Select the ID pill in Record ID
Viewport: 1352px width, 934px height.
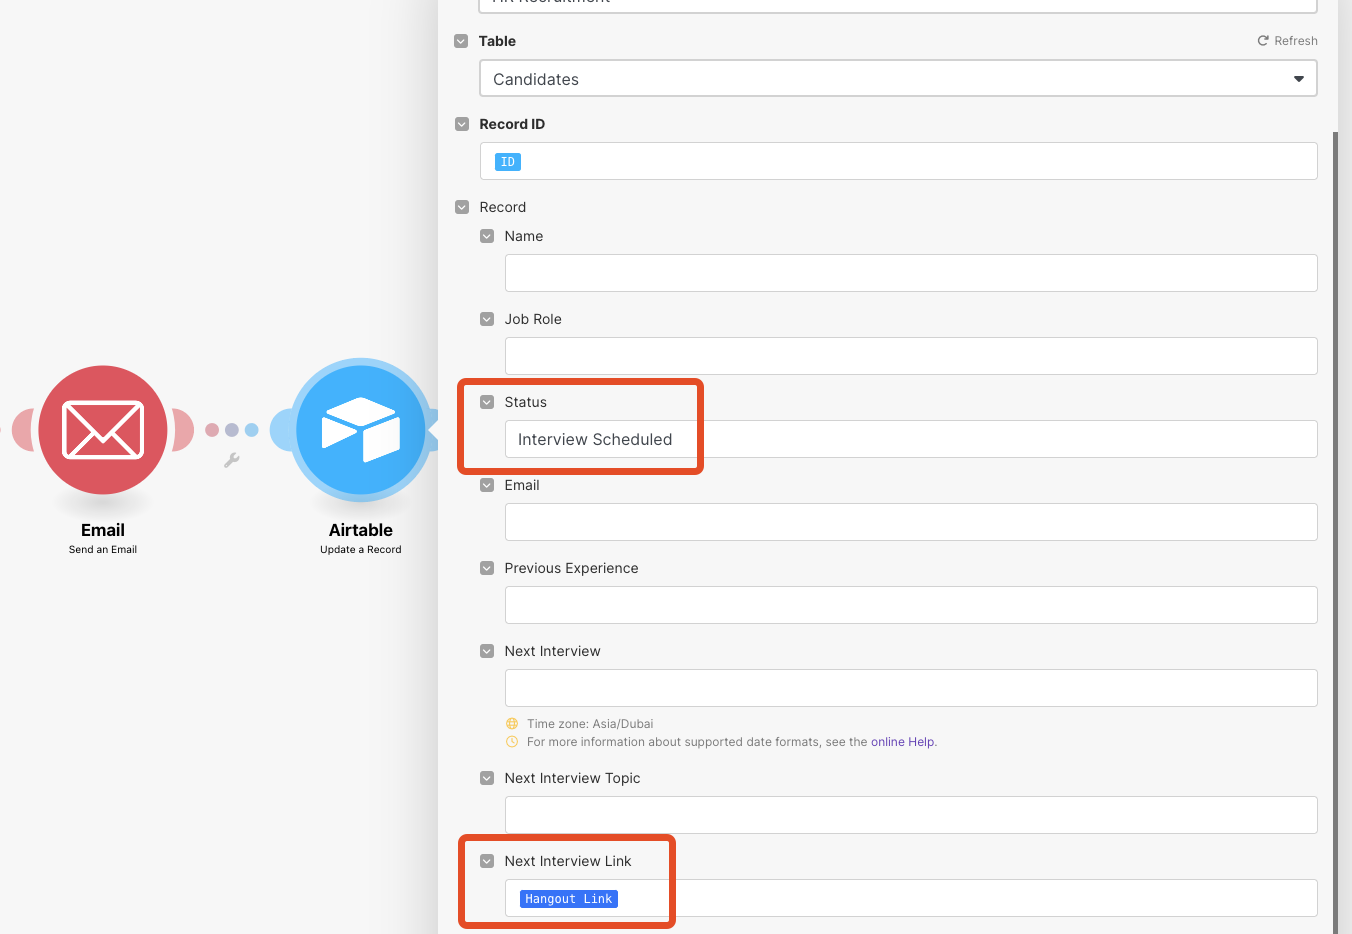tap(508, 162)
